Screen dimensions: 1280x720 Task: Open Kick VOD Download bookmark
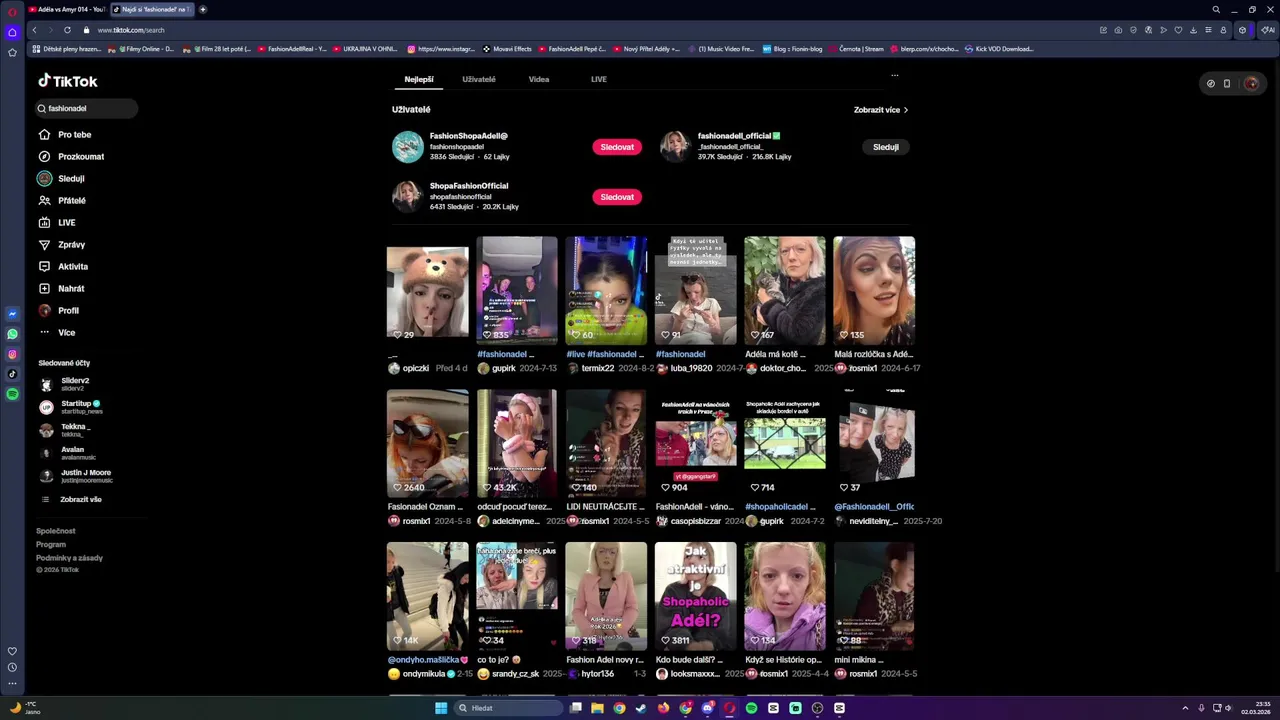click(999, 48)
